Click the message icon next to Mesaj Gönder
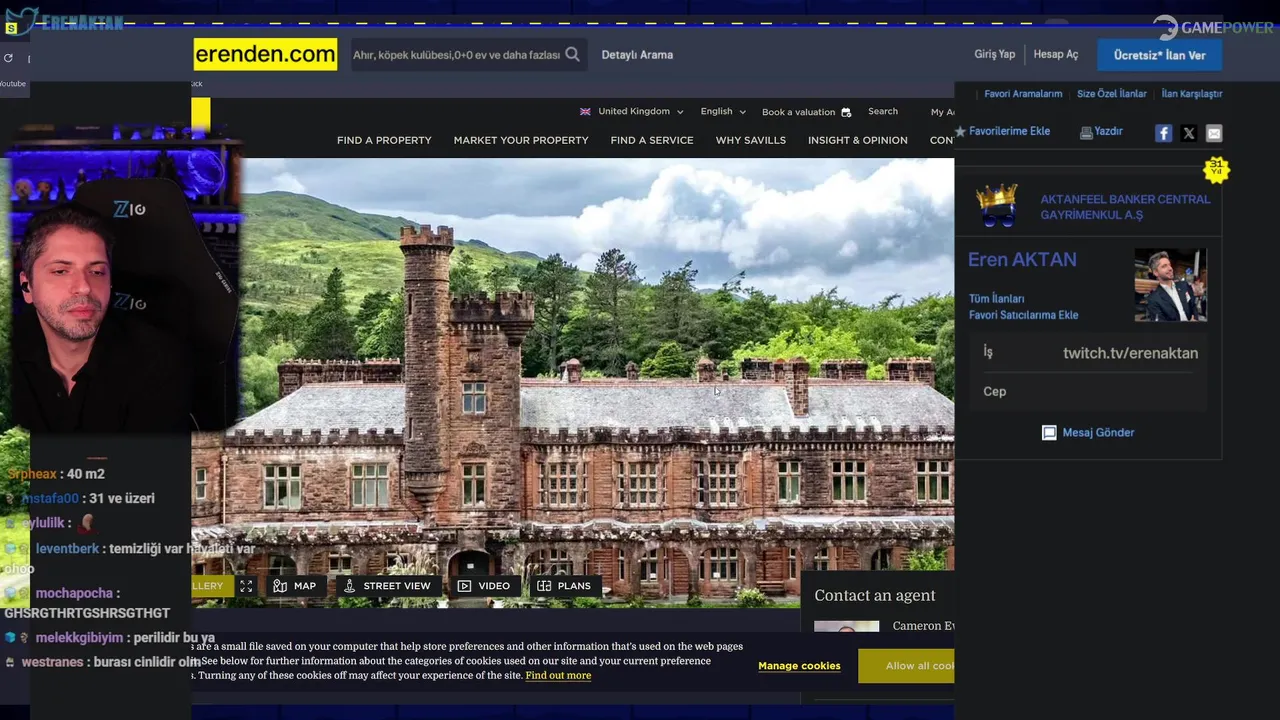 [1049, 433]
